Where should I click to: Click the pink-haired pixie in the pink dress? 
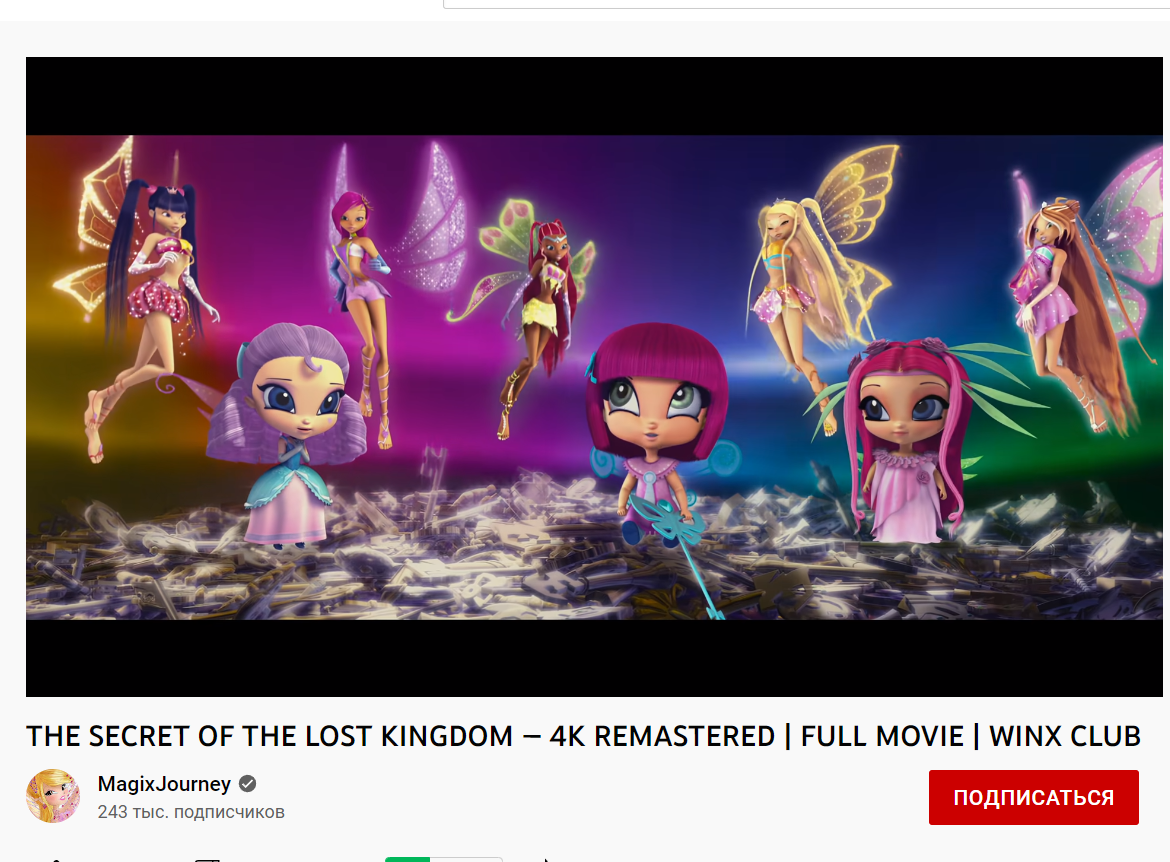(x=907, y=440)
